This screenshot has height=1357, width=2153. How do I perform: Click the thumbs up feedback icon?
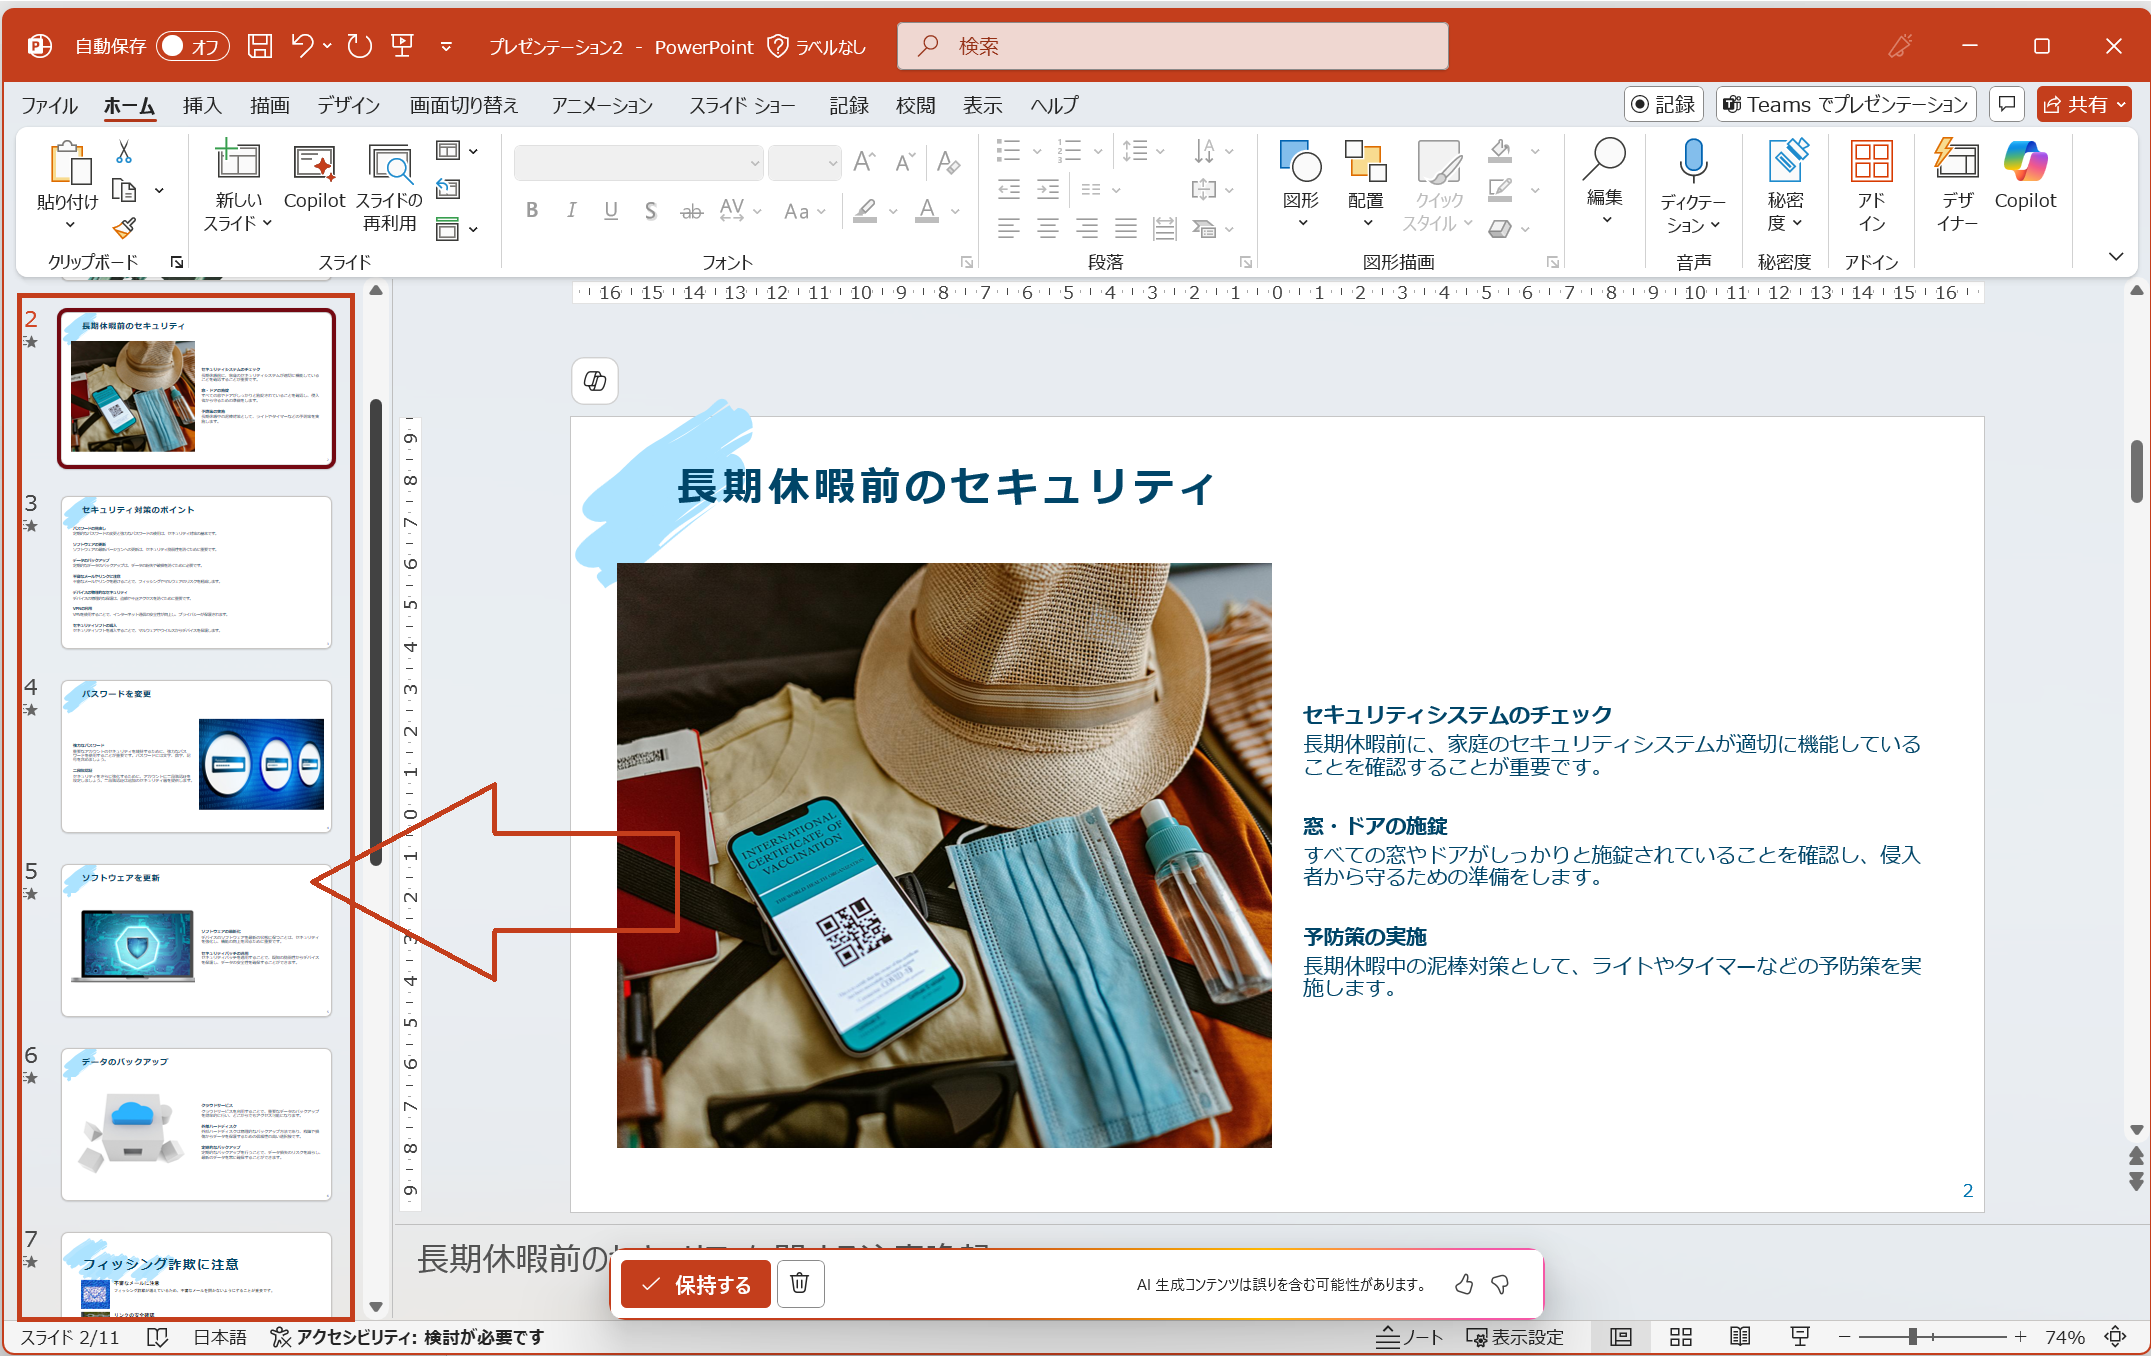1463,1284
